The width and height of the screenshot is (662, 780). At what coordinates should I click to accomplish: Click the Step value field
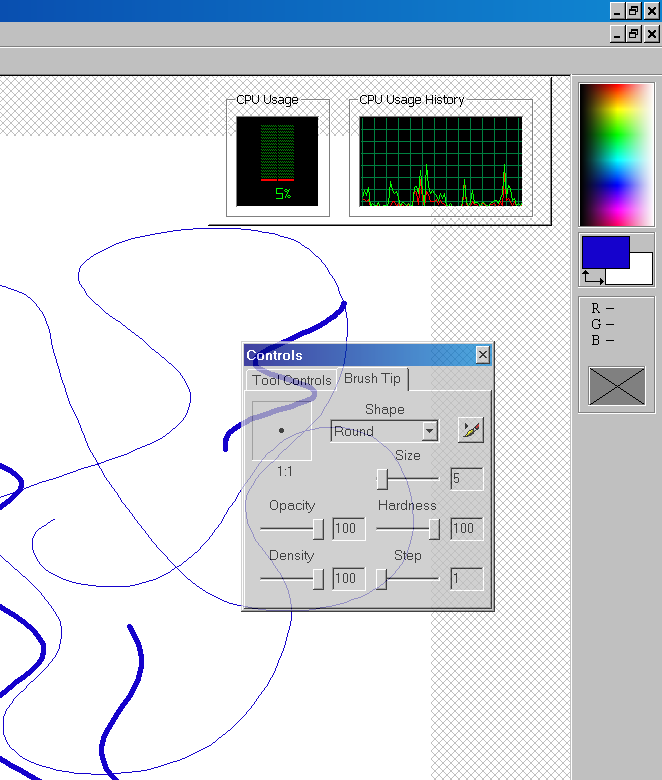coord(467,579)
